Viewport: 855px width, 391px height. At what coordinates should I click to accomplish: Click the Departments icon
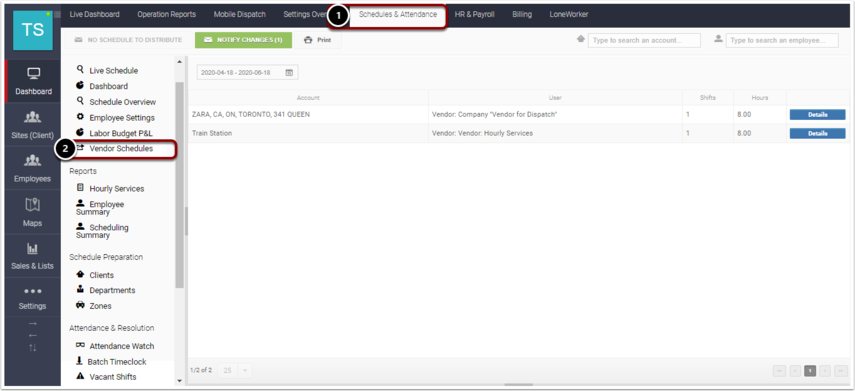(x=80, y=290)
